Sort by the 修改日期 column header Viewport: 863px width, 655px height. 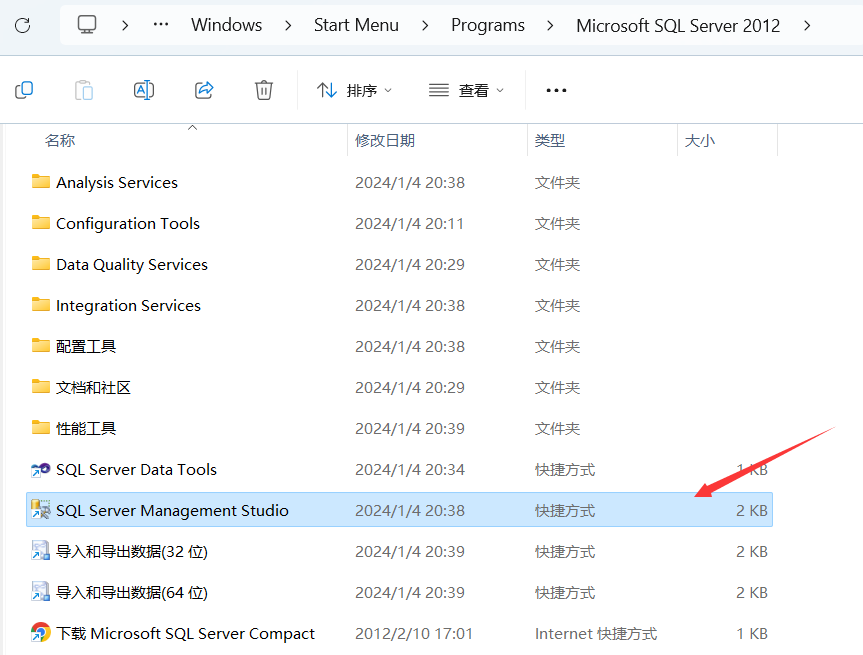[x=385, y=140]
